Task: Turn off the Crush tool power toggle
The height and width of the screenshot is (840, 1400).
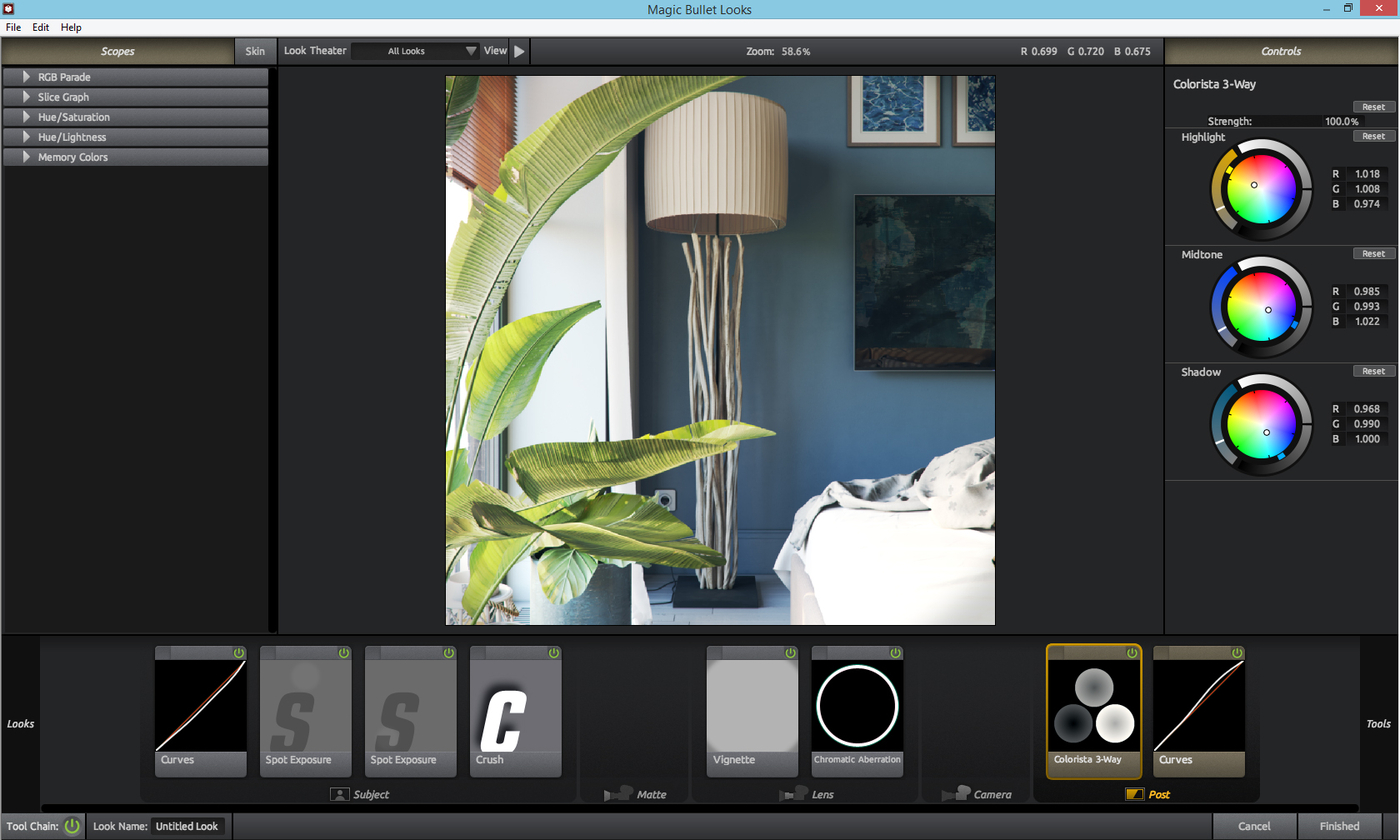Action: click(x=553, y=653)
